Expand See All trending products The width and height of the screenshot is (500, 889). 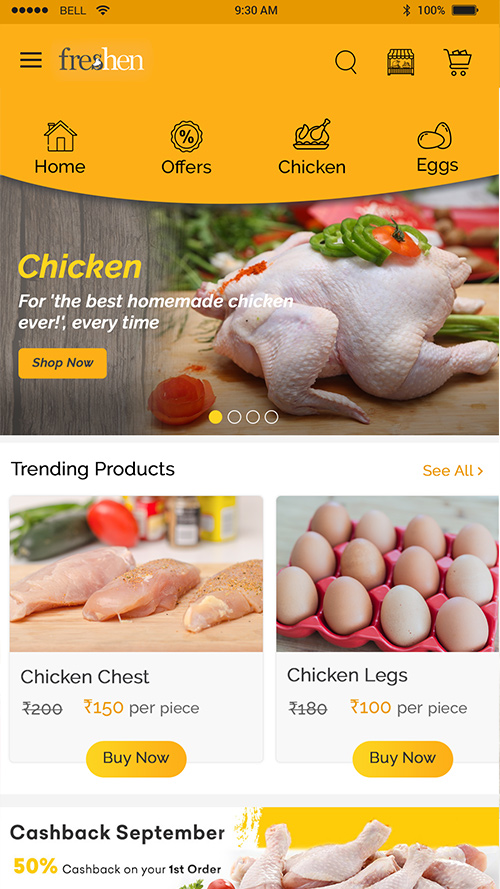pos(453,471)
